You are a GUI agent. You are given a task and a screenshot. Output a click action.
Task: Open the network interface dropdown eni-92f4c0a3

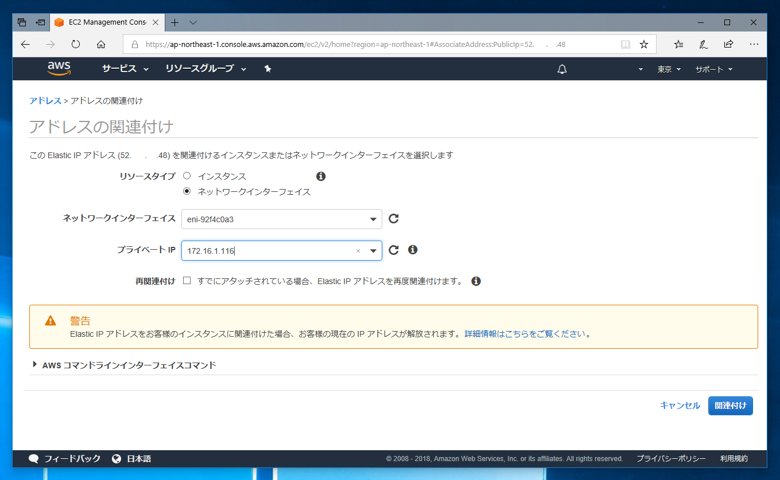pos(282,219)
